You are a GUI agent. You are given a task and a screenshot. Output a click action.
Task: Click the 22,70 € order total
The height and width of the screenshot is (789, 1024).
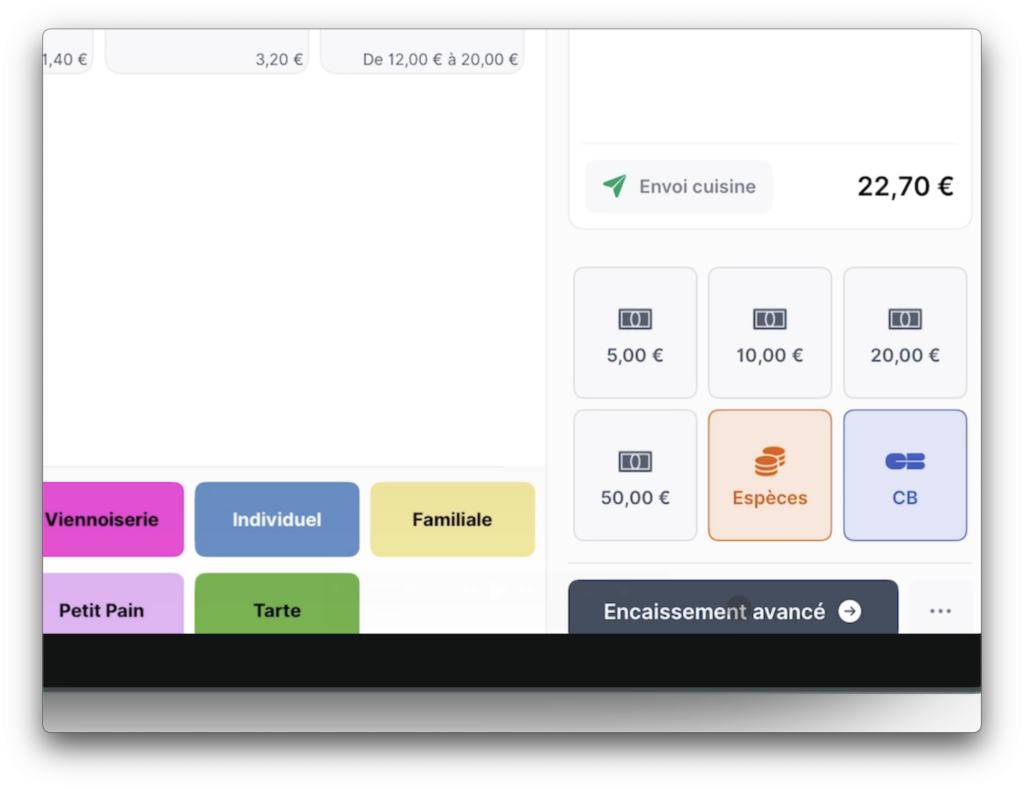[x=904, y=186]
